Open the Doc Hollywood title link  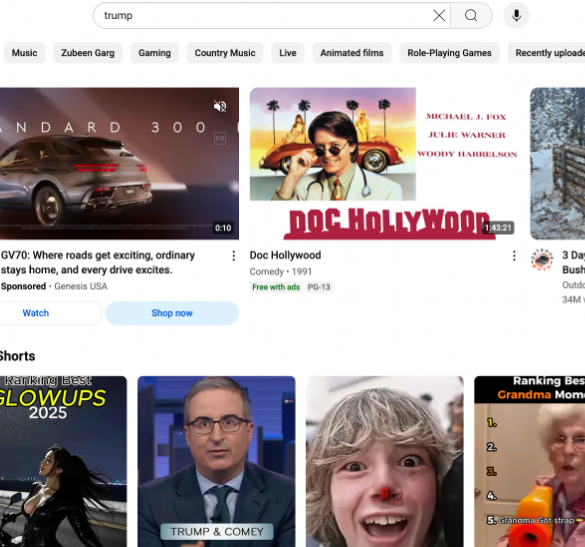(x=285, y=255)
